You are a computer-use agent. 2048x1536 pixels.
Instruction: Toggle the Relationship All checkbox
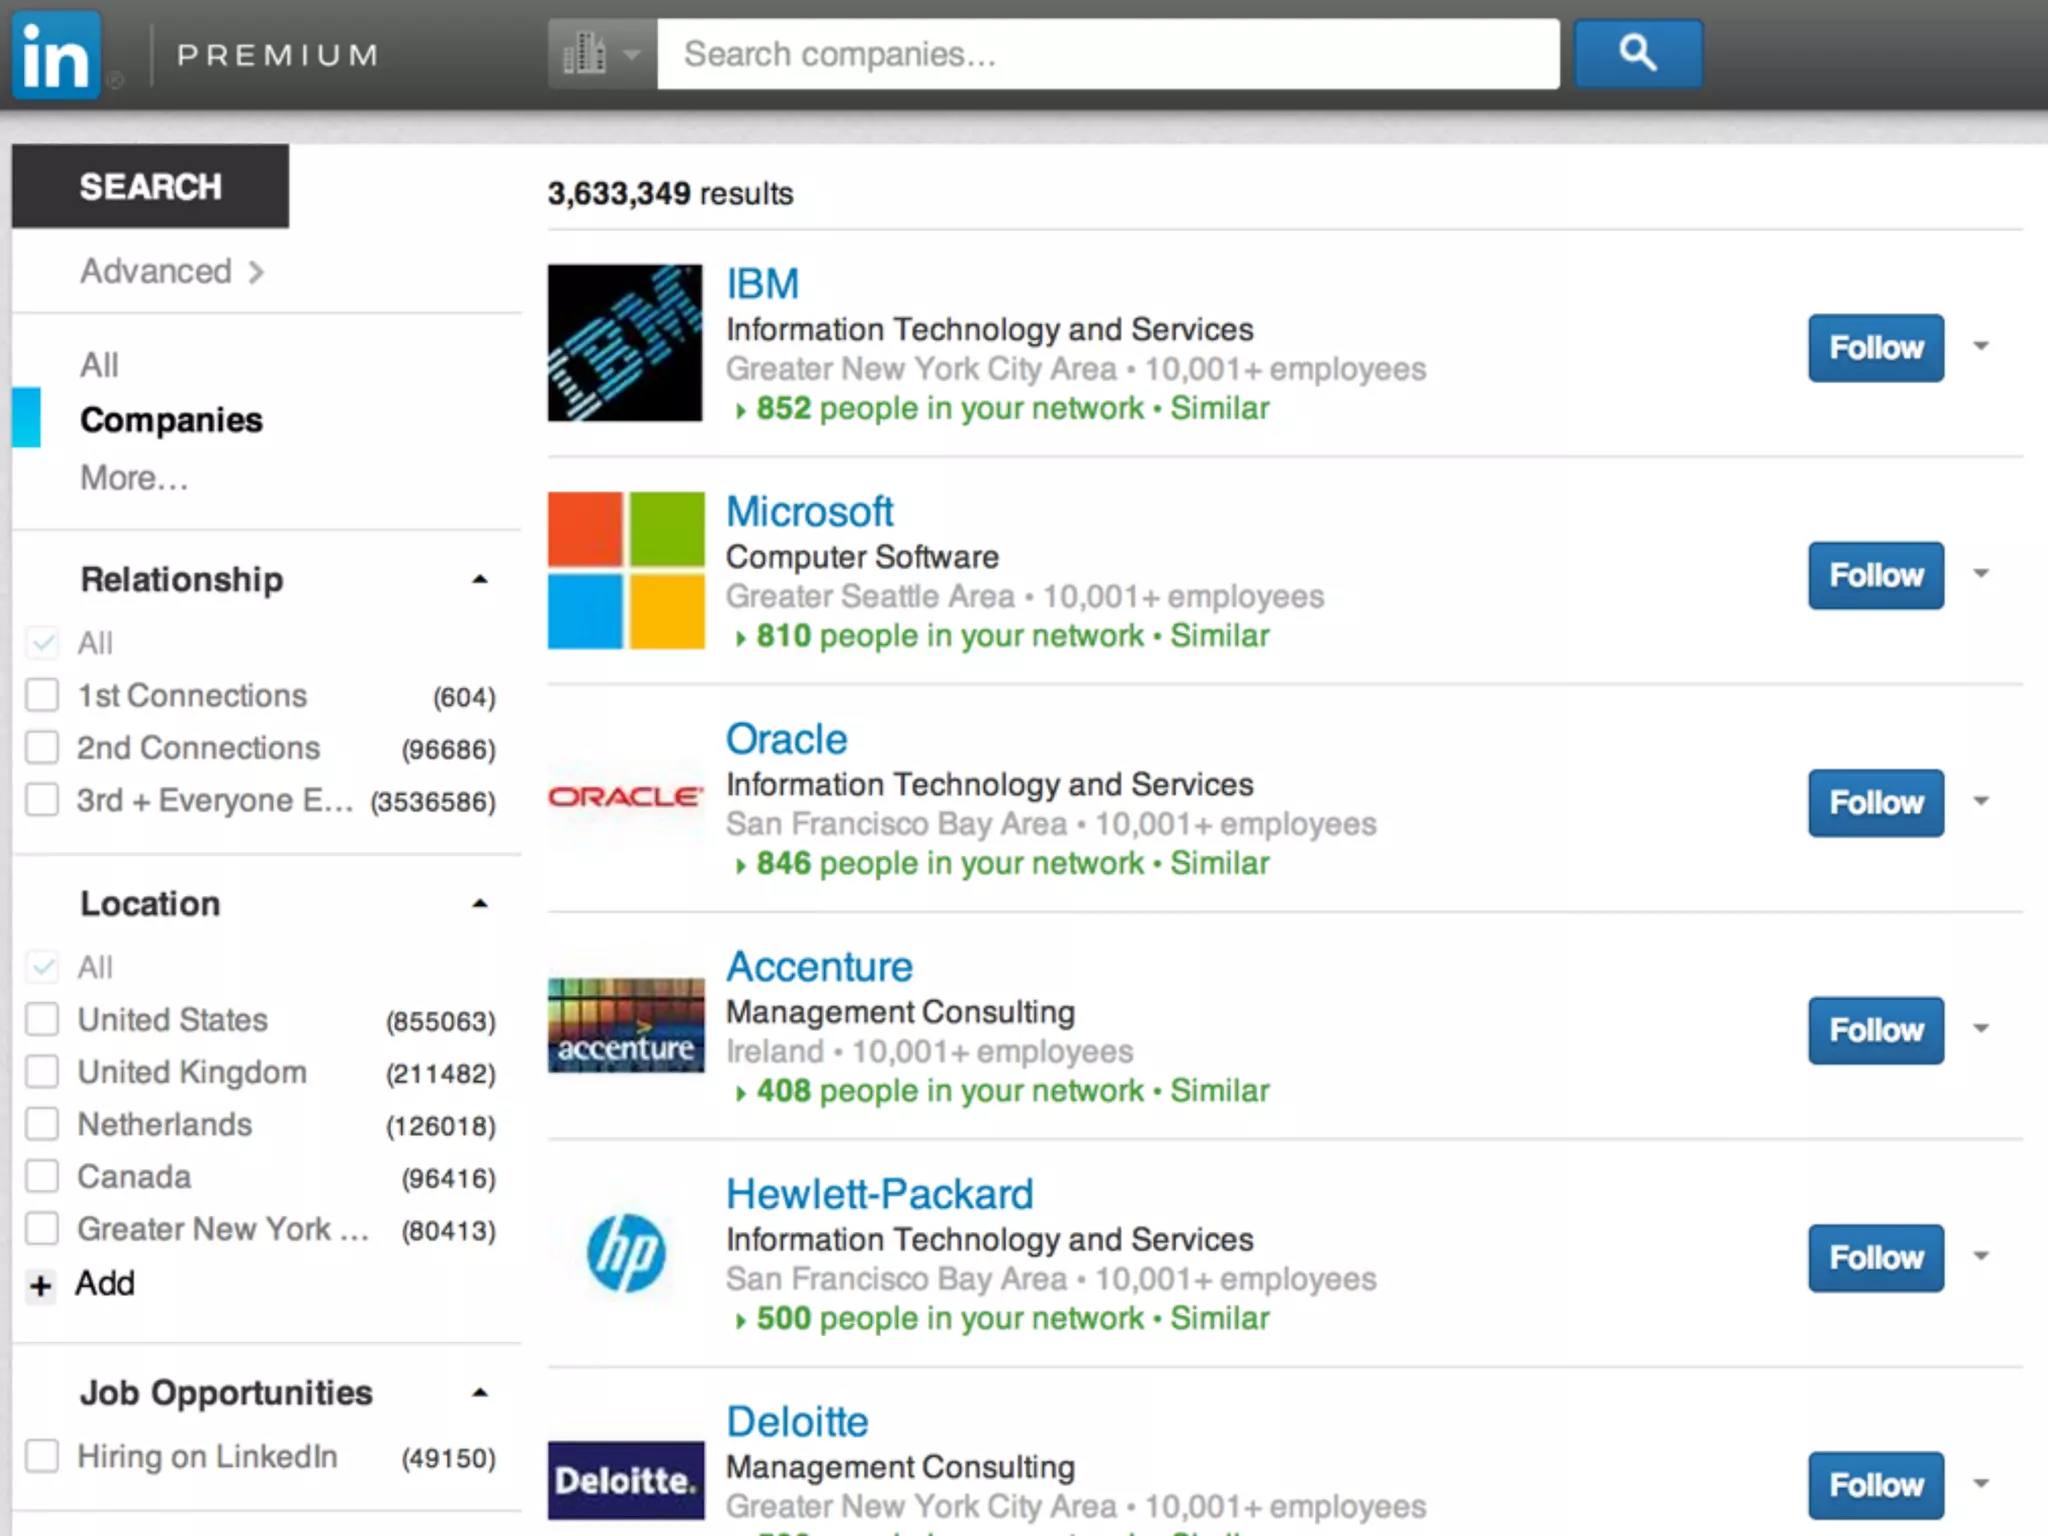point(42,642)
